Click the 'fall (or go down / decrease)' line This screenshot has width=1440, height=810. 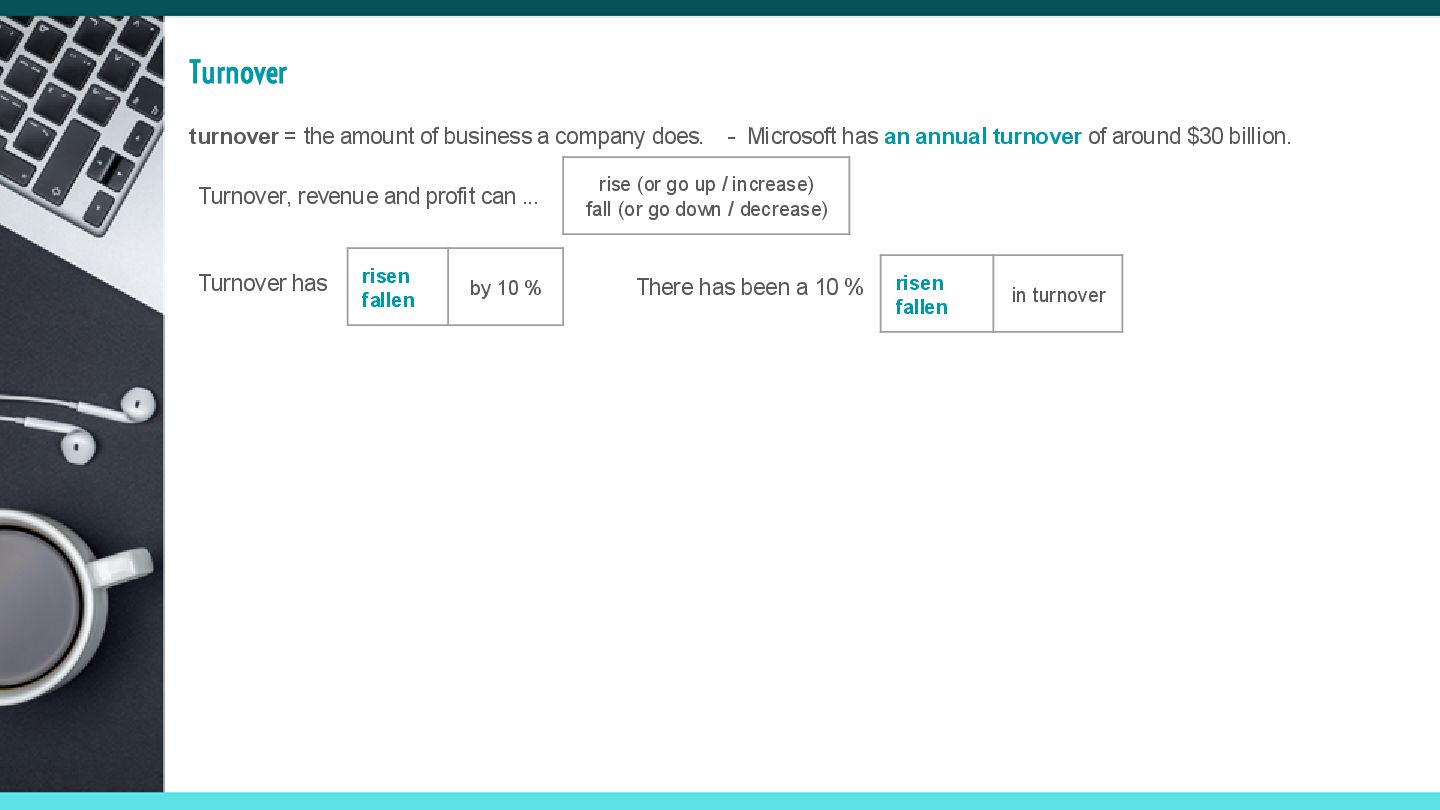click(707, 209)
